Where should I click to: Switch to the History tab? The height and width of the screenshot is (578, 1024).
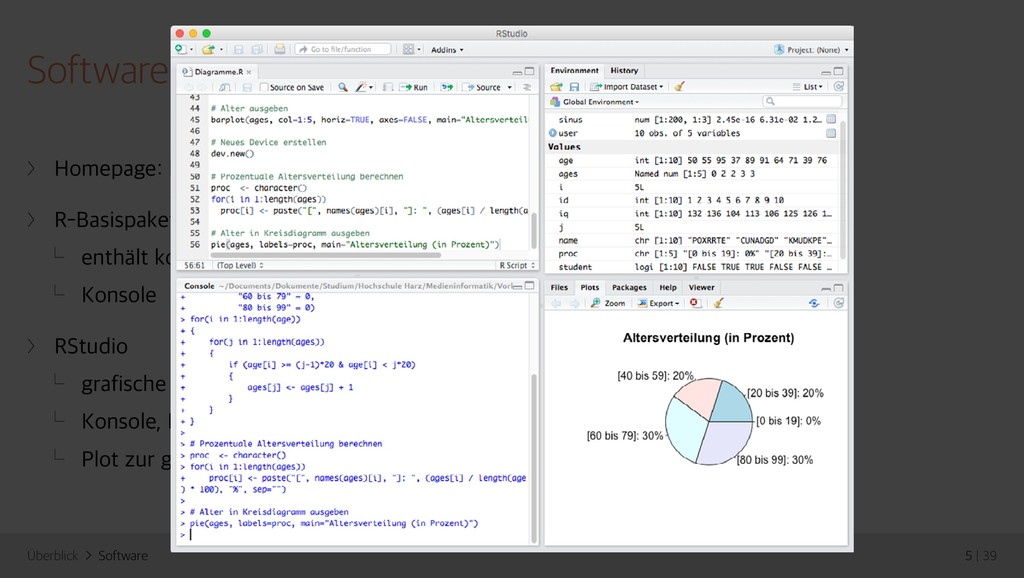point(624,71)
